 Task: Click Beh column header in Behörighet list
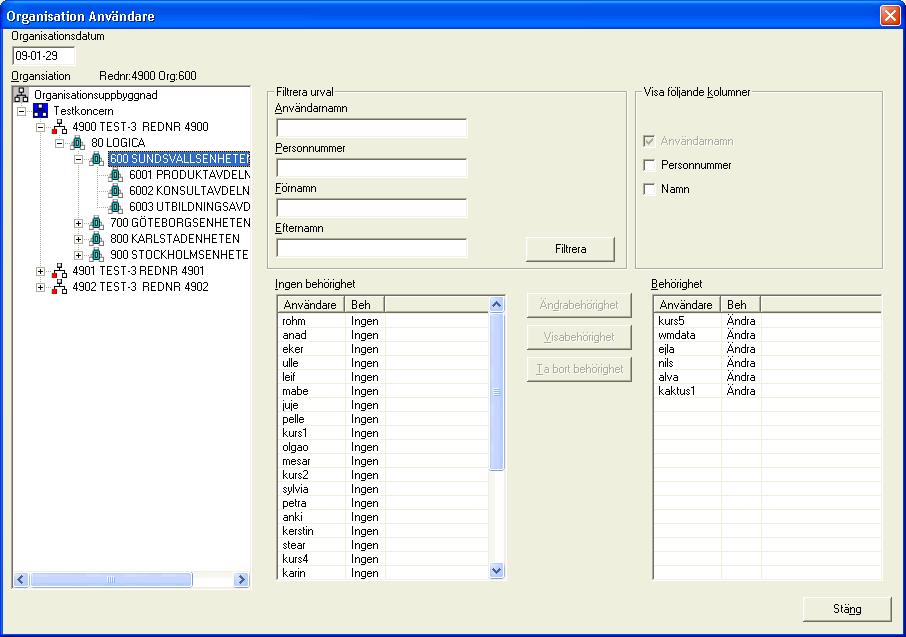[740, 305]
